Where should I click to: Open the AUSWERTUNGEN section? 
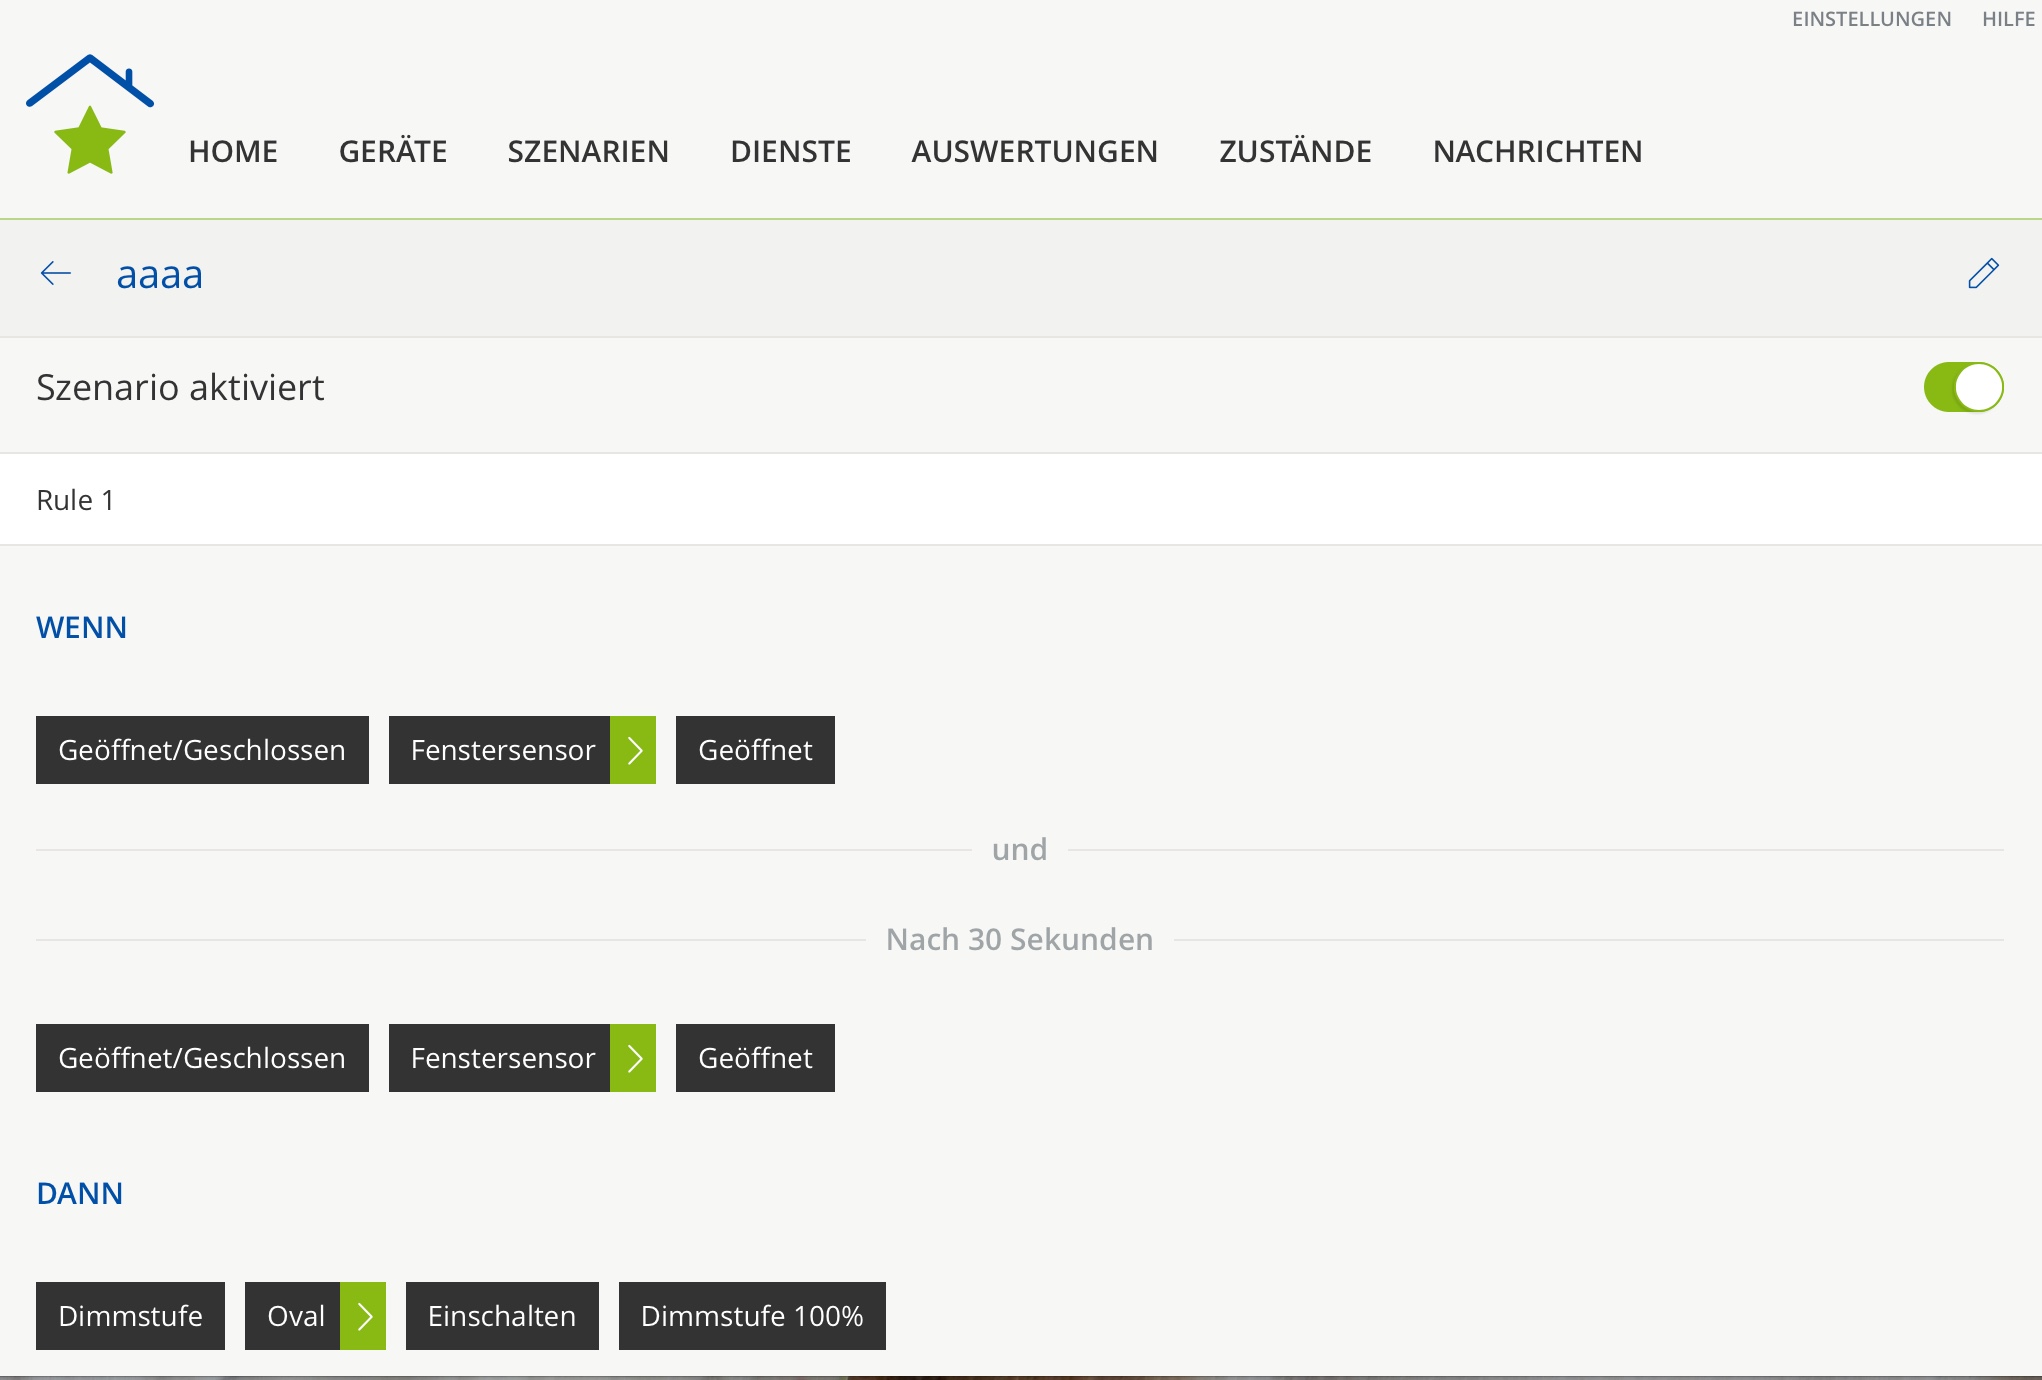point(1034,152)
